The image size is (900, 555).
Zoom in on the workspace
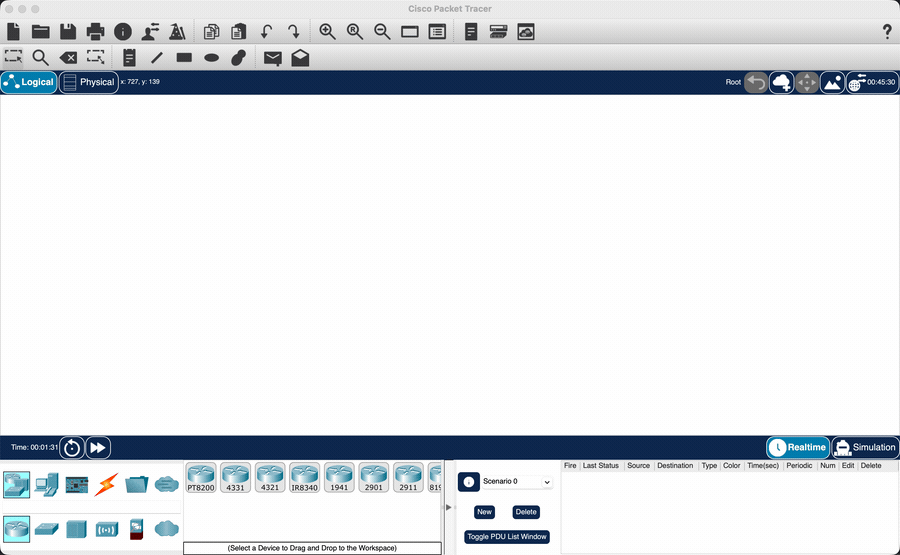pos(327,32)
